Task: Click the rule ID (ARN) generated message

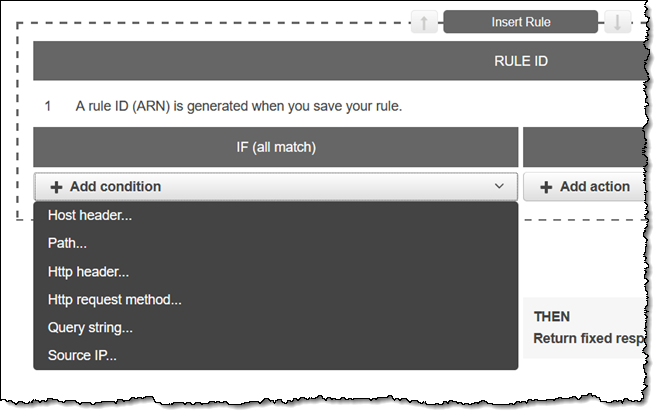Action: click(238, 106)
